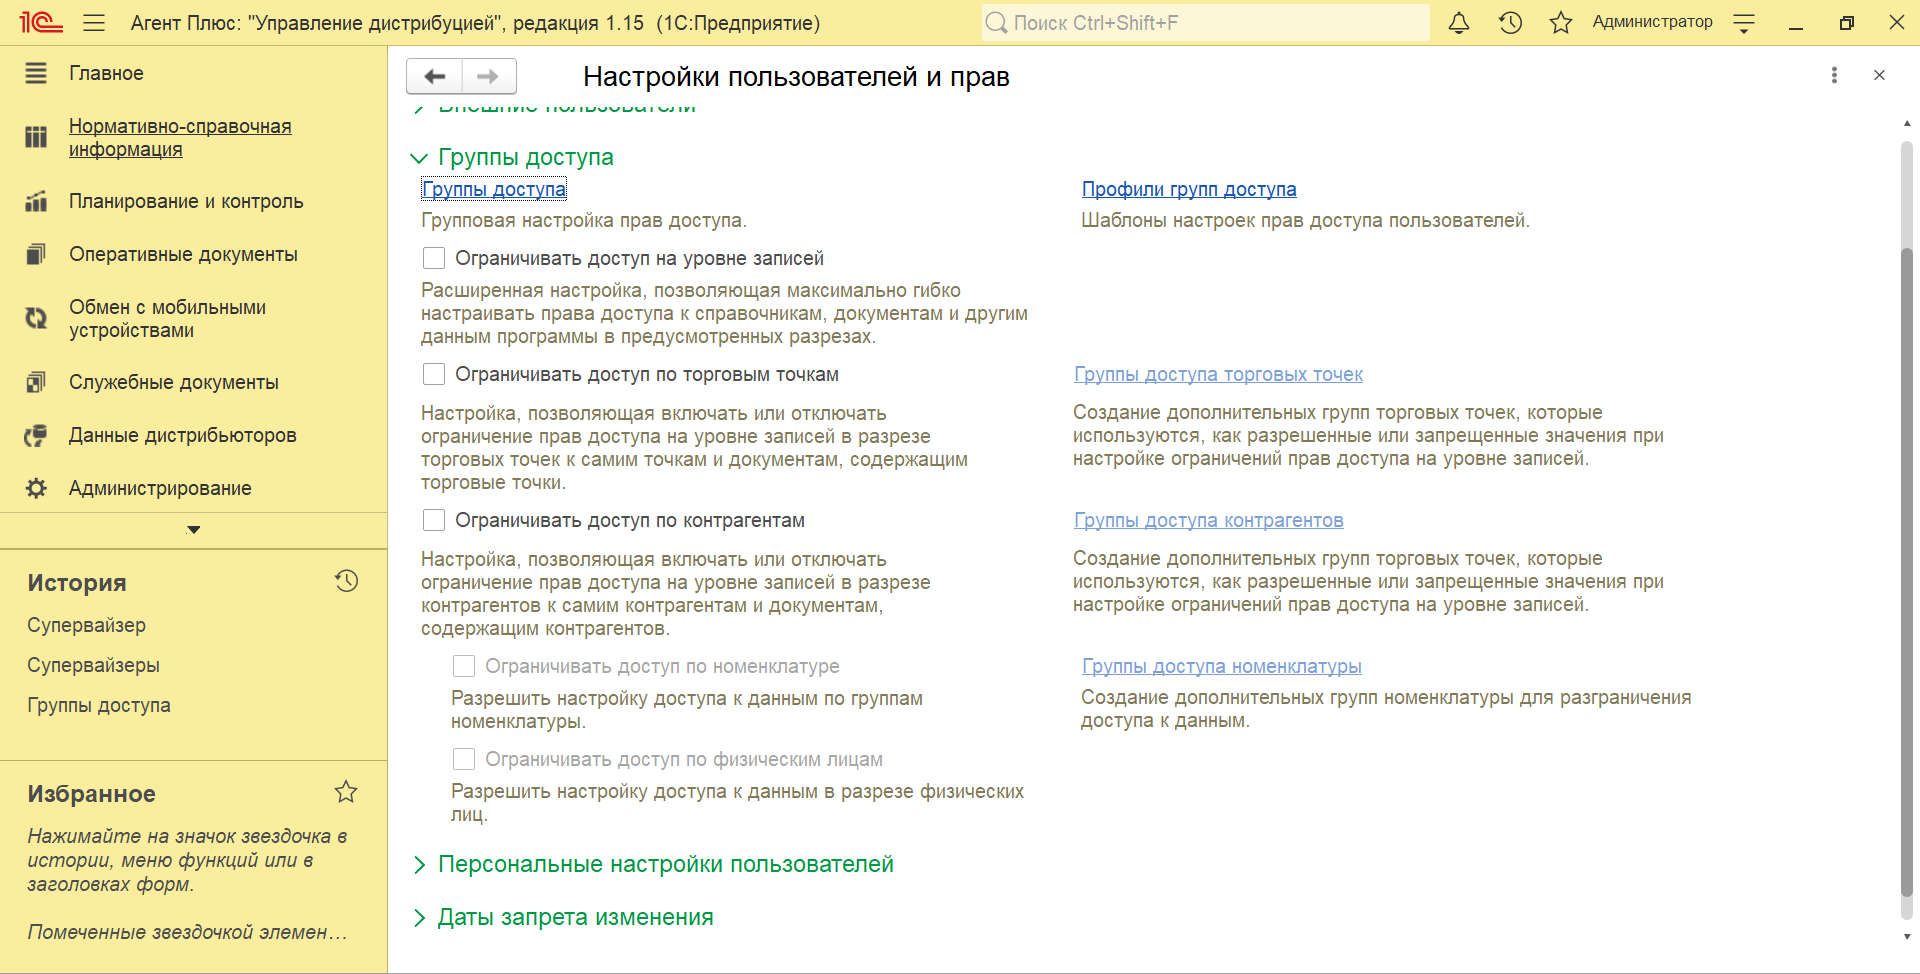1920x974 pixels.
Task: Open Администрирование section in sidebar
Action: tap(160, 488)
